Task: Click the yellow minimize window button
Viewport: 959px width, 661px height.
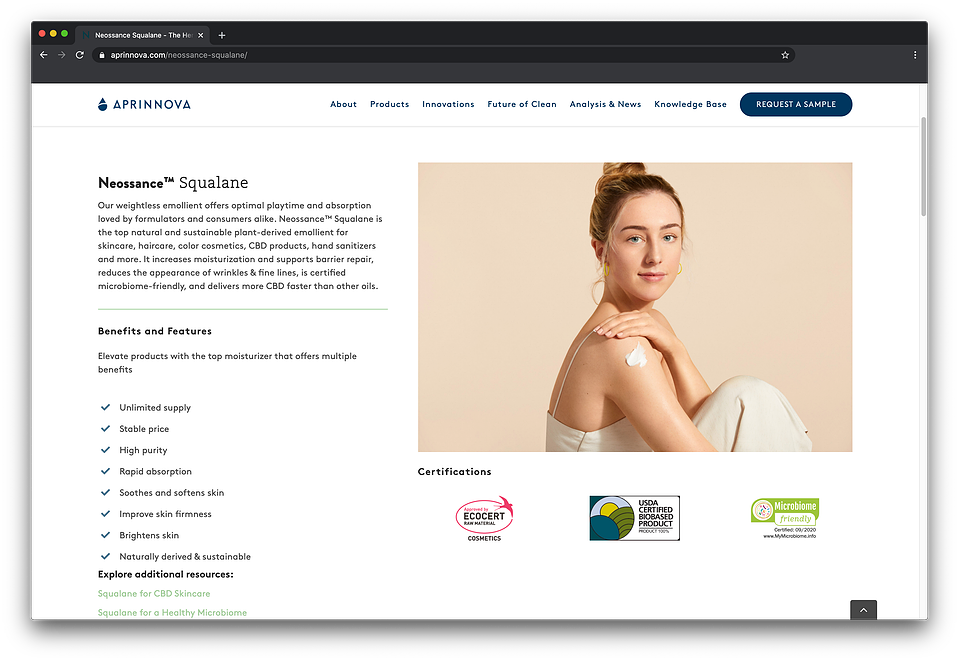Action: point(53,34)
